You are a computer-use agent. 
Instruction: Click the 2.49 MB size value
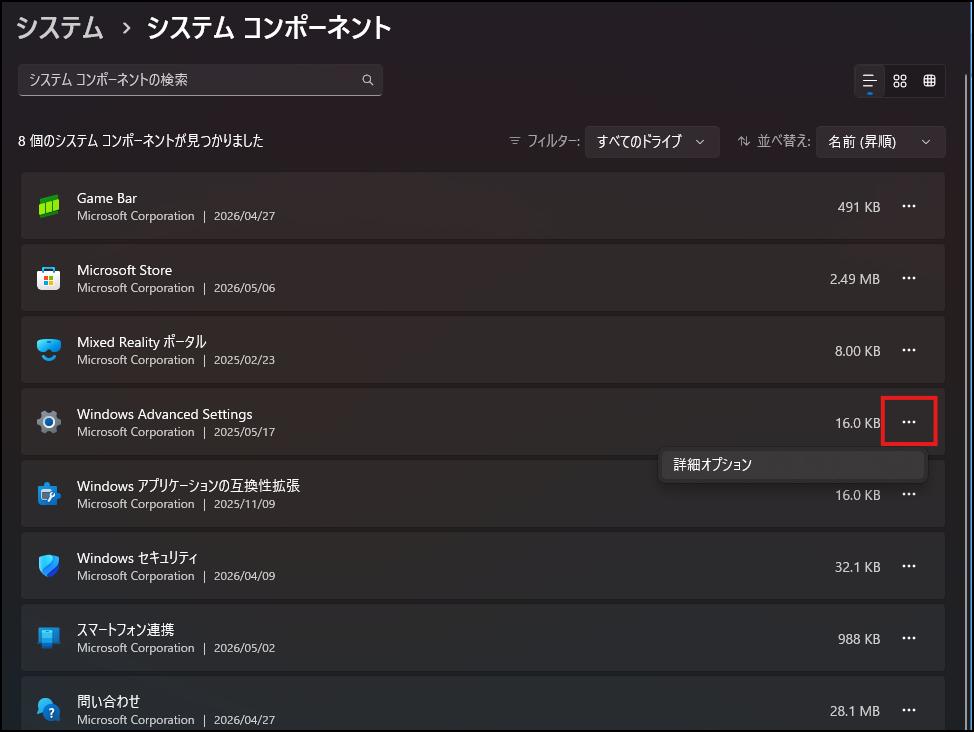tap(855, 279)
